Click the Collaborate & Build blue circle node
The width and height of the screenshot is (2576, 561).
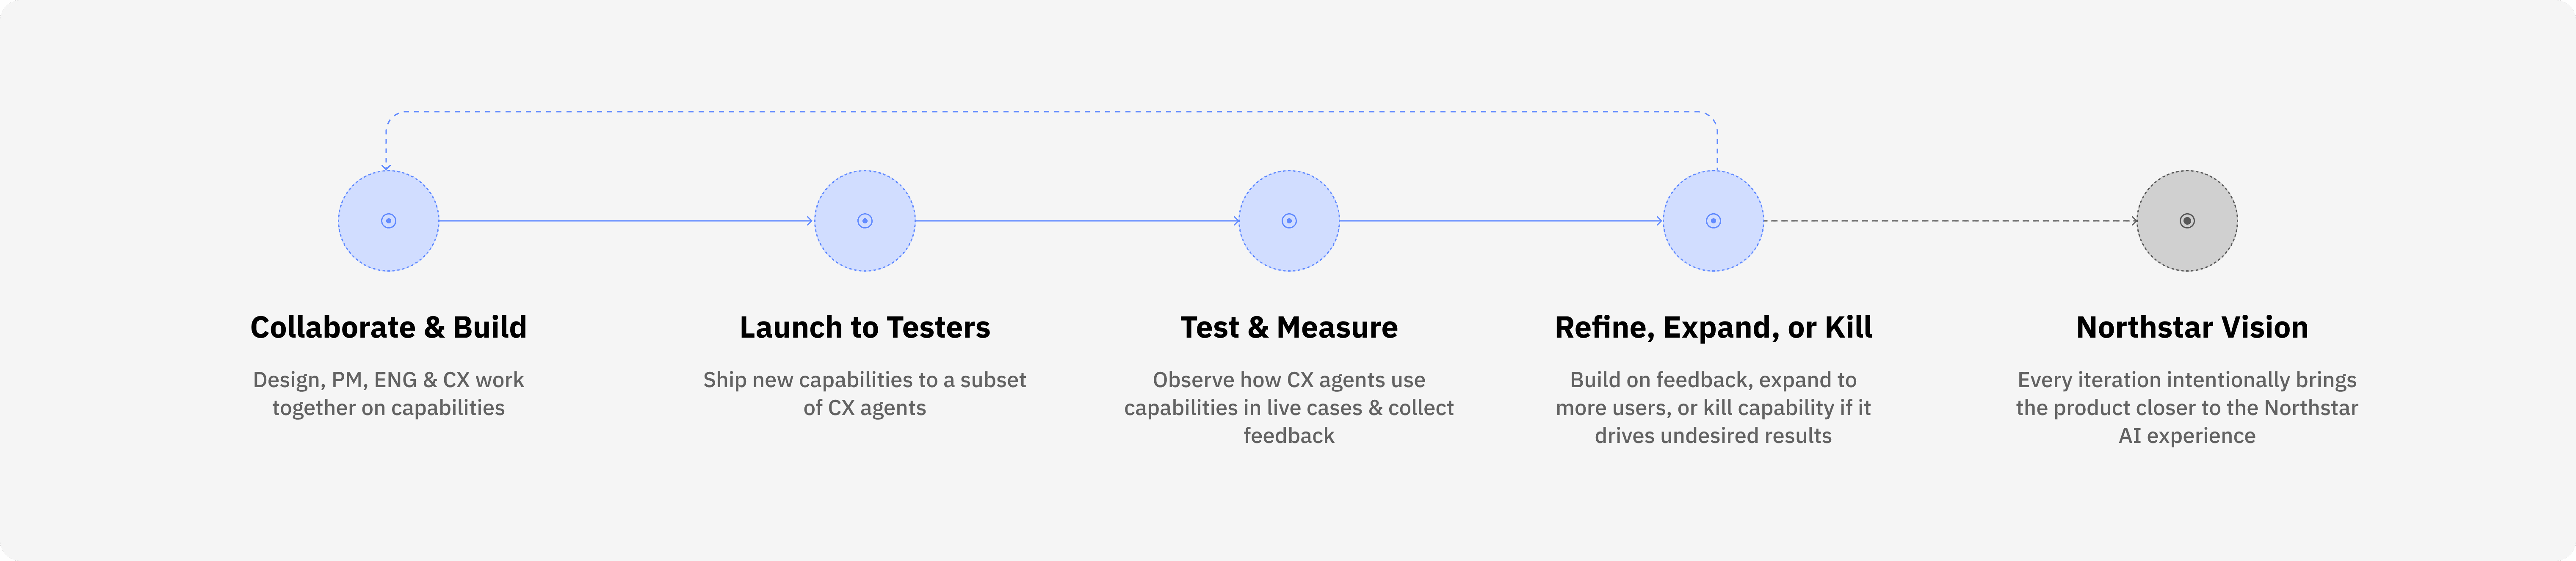click(388, 221)
